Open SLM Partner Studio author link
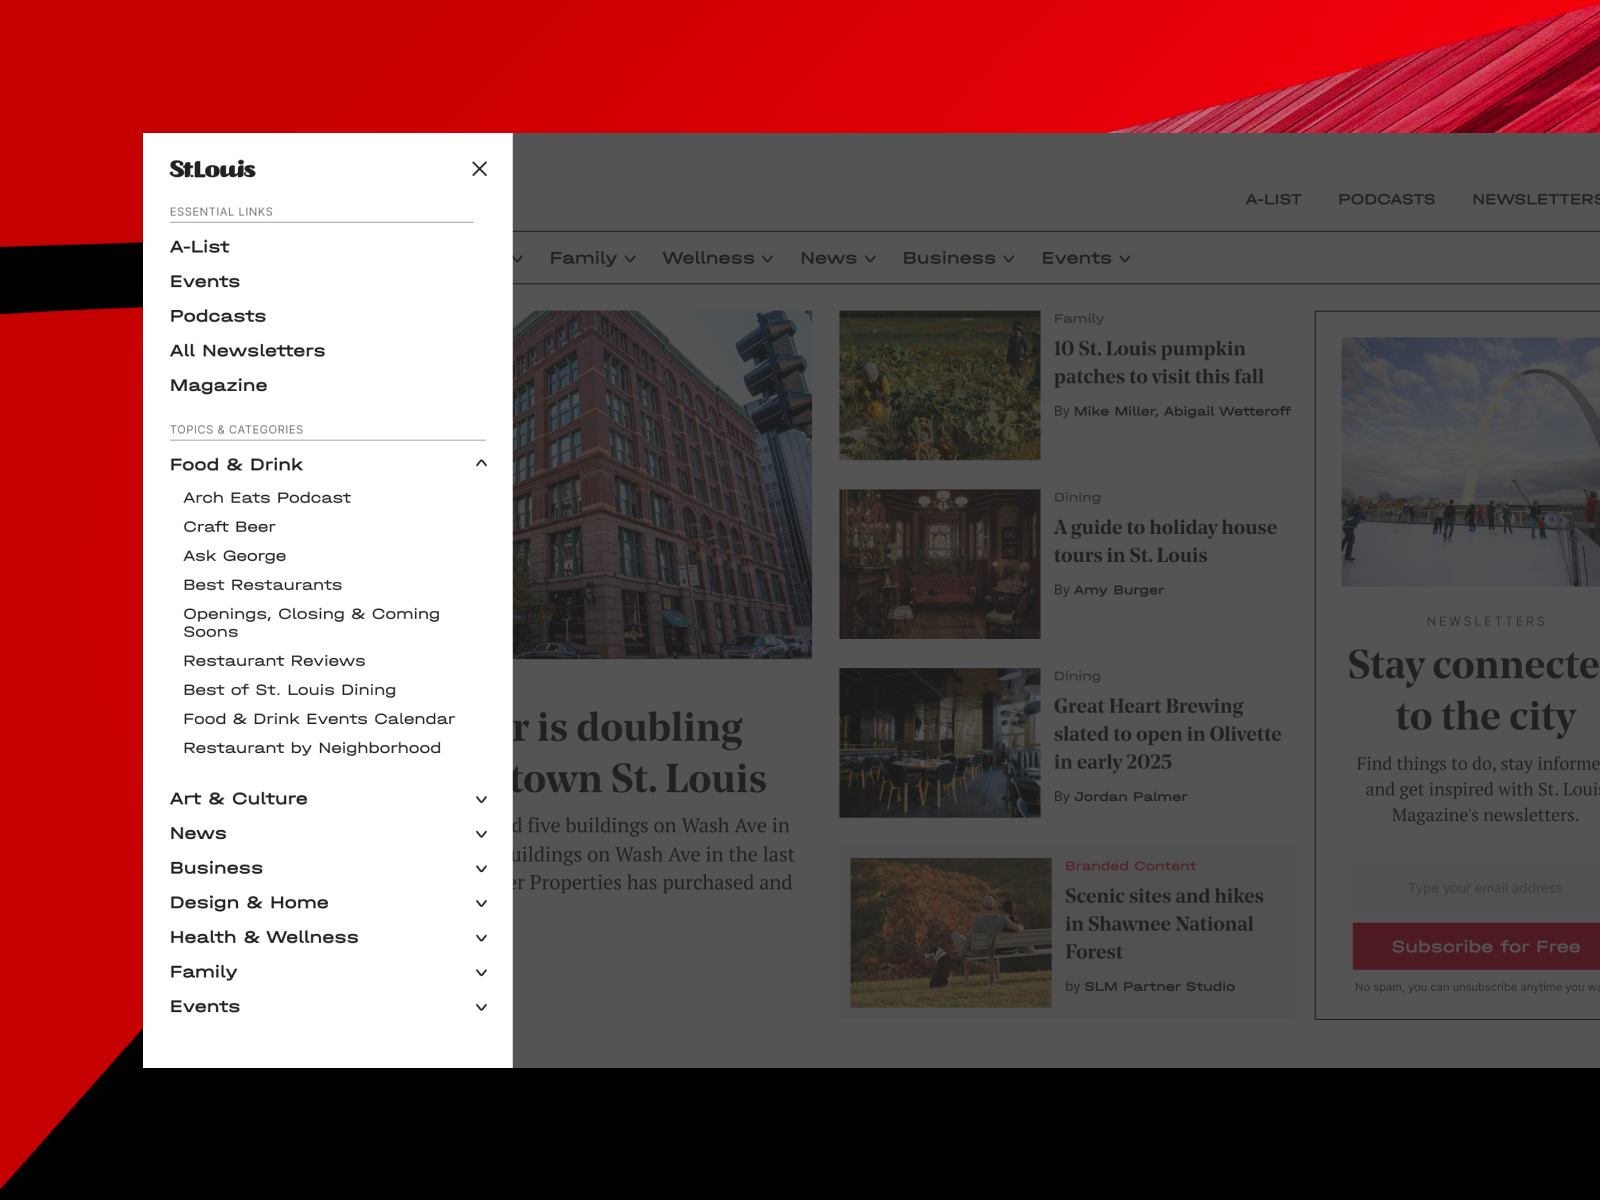Viewport: 1600px width, 1200px height. [1159, 987]
